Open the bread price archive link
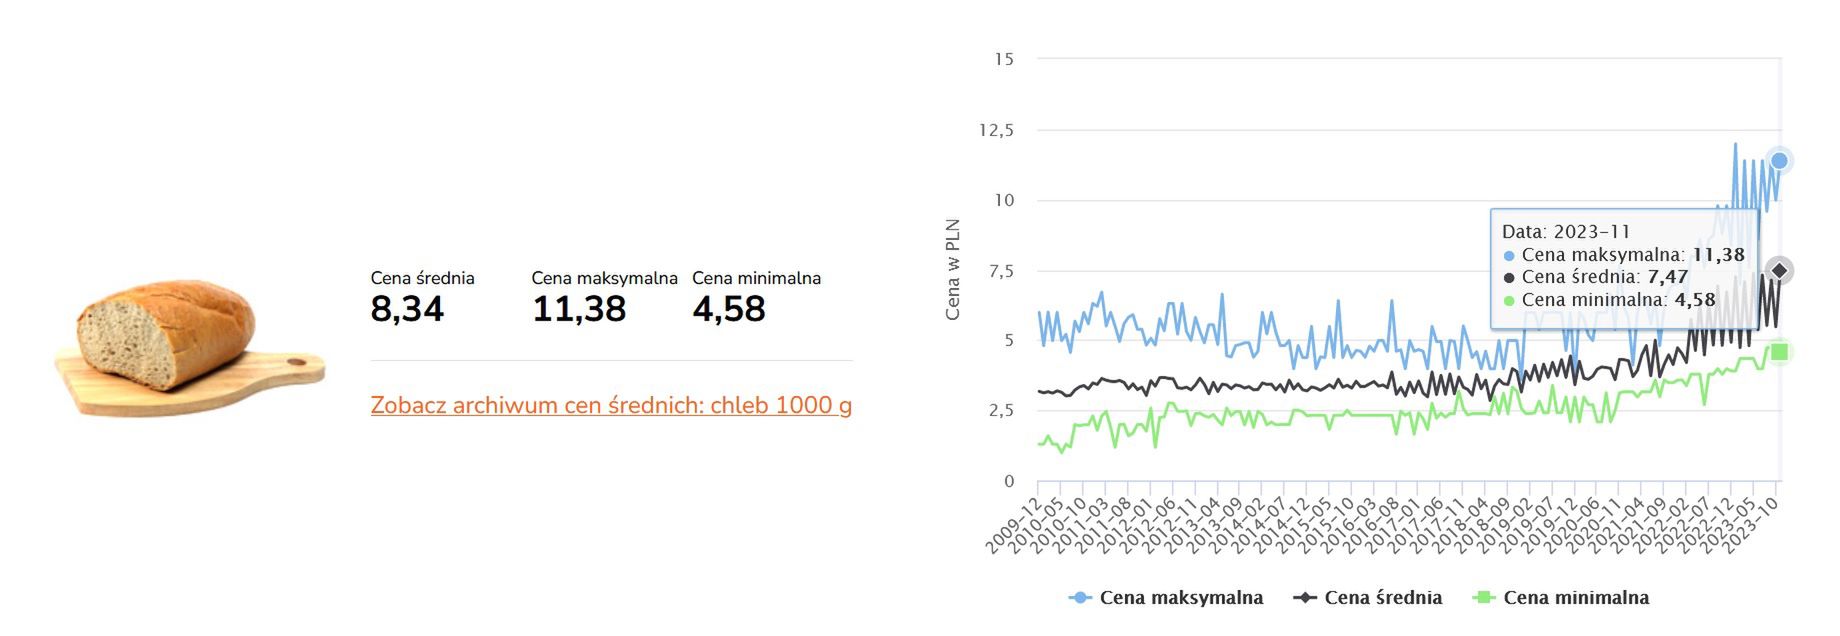The image size is (1840, 636). pos(611,405)
